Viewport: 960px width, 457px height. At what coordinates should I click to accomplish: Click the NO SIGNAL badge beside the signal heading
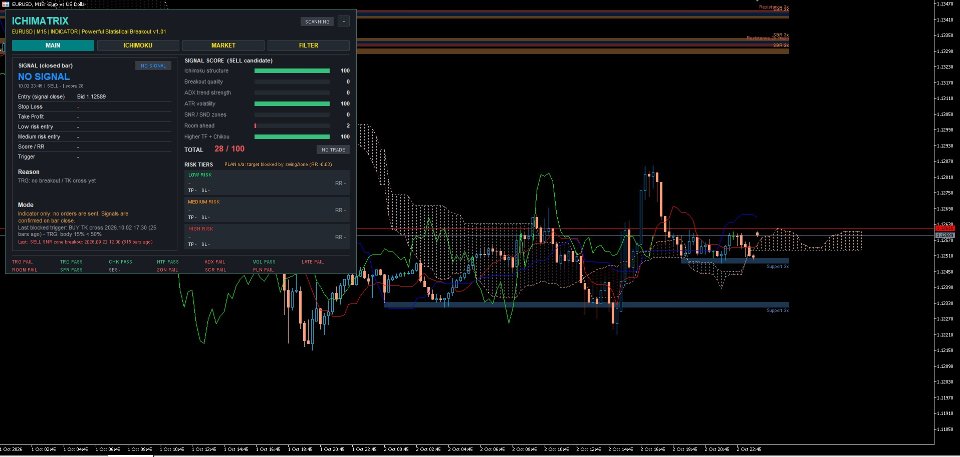click(x=153, y=66)
